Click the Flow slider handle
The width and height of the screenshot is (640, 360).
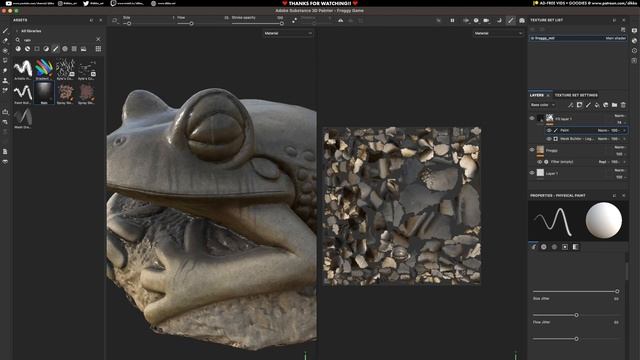(191, 24)
